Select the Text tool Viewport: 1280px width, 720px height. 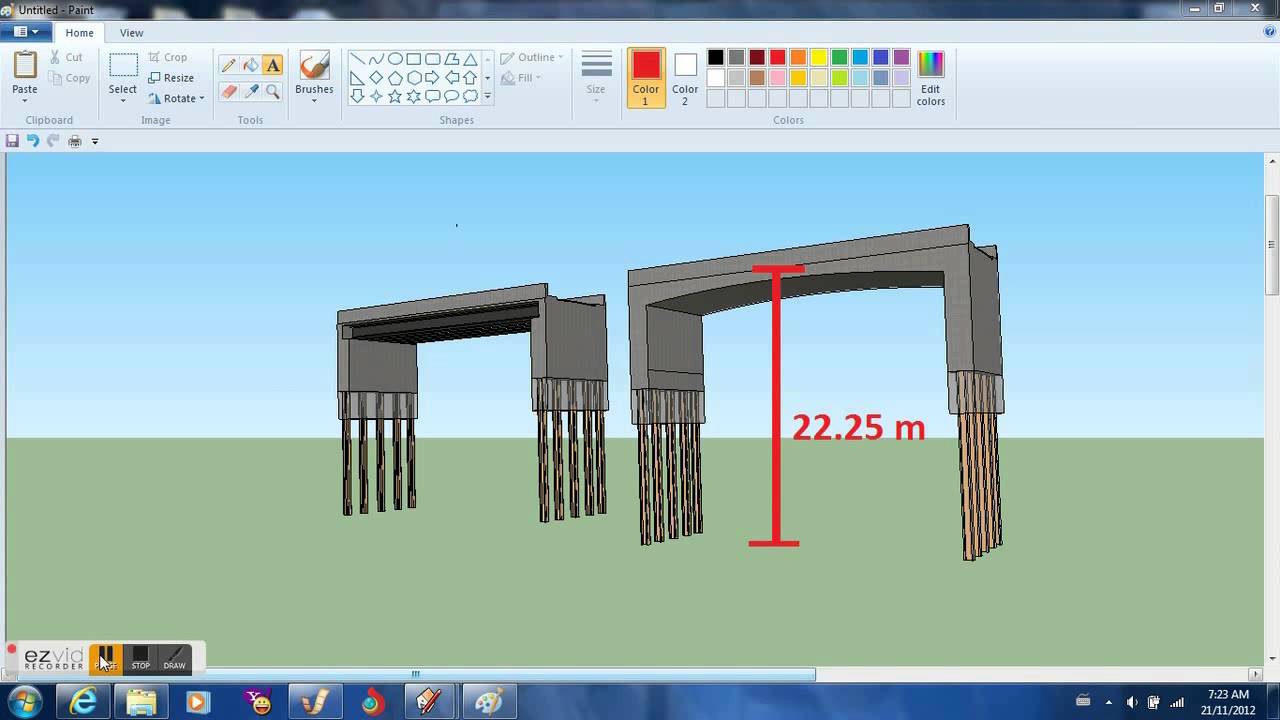(x=273, y=65)
